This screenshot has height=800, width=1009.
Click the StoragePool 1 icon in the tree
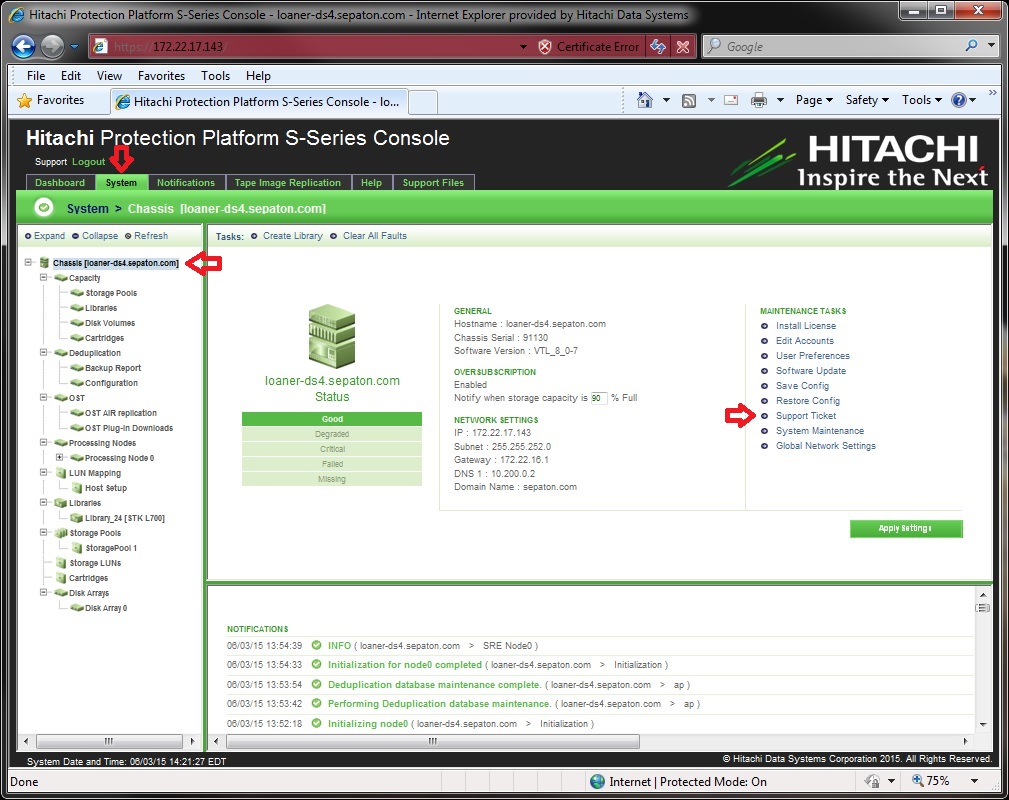[77, 548]
